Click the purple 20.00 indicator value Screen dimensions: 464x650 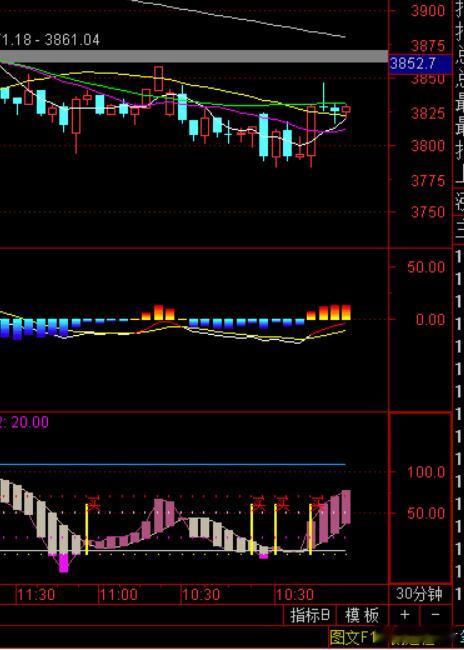30,422
